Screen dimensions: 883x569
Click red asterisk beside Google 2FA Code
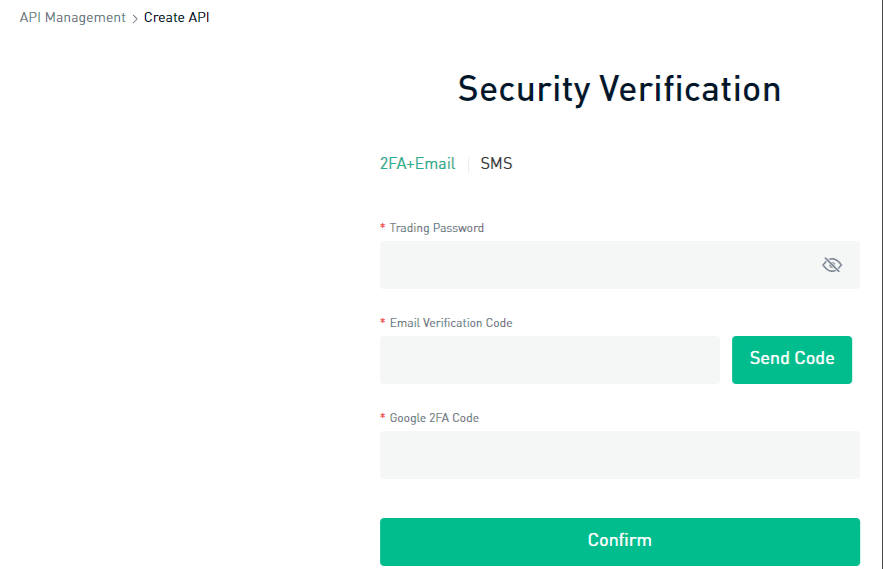[x=383, y=418]
